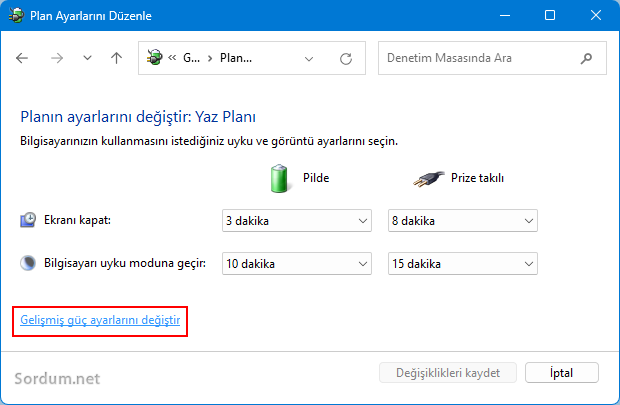Screen dimensions: 620x405
Task: Go forward with the right arrow
Action: click(57, 58)
